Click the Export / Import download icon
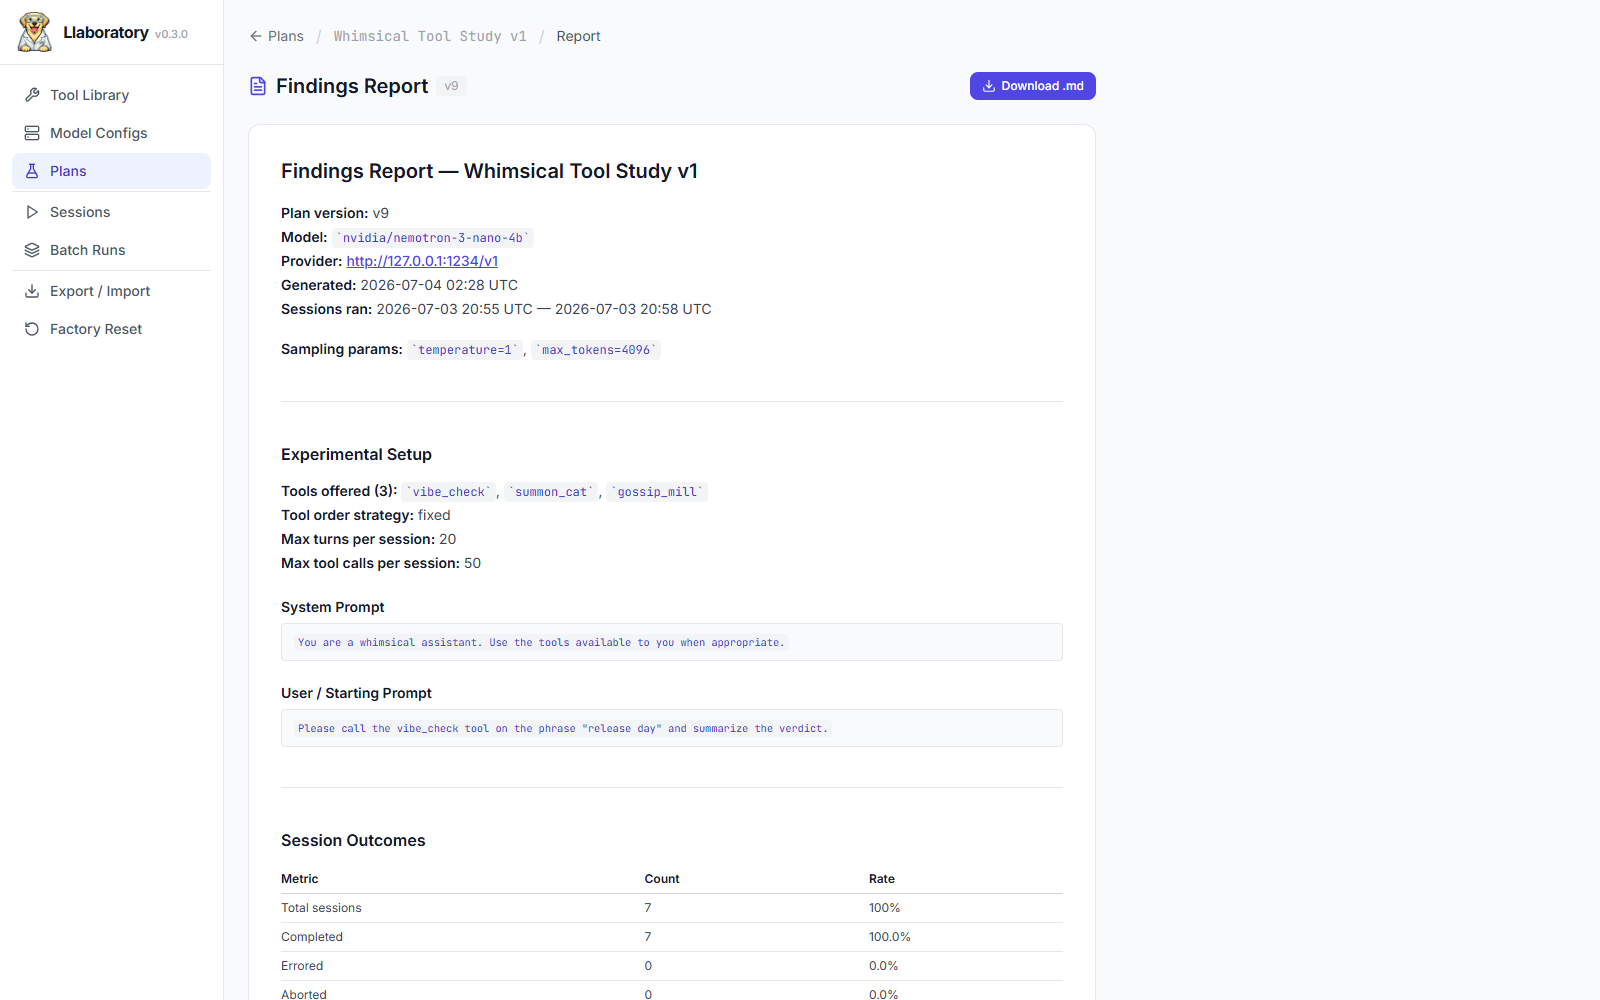 pyautogui.click(x=32, y=291)
